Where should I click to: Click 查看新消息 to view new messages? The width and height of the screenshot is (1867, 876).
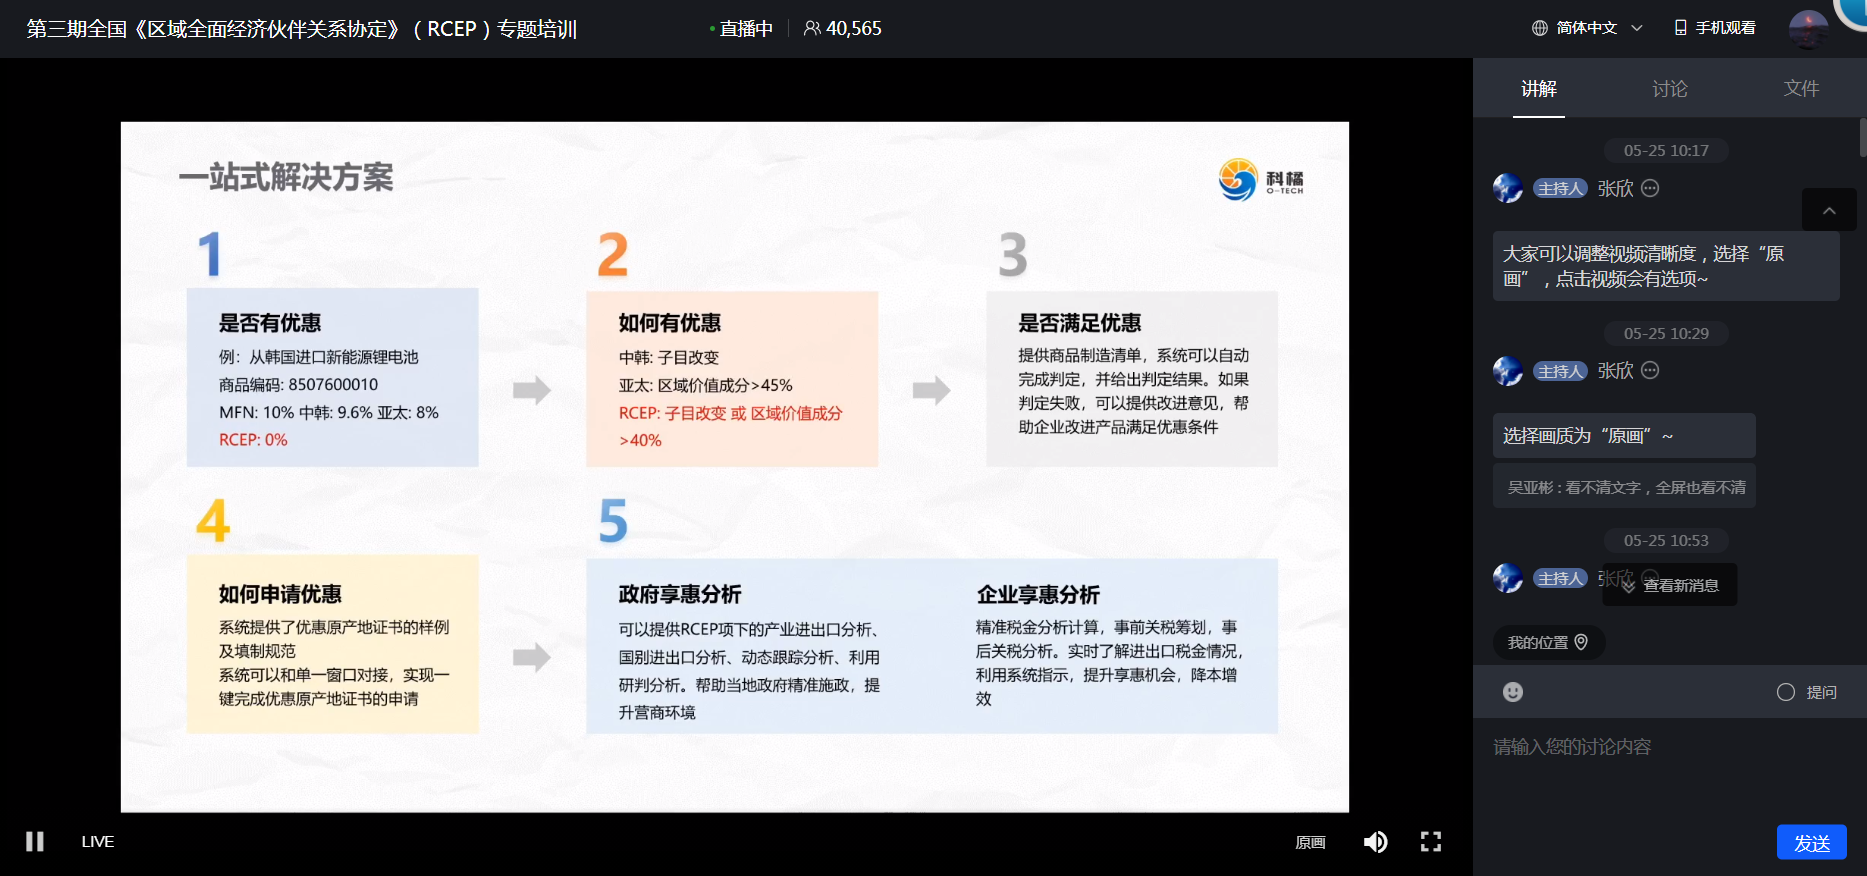[x=1670, y=585]
